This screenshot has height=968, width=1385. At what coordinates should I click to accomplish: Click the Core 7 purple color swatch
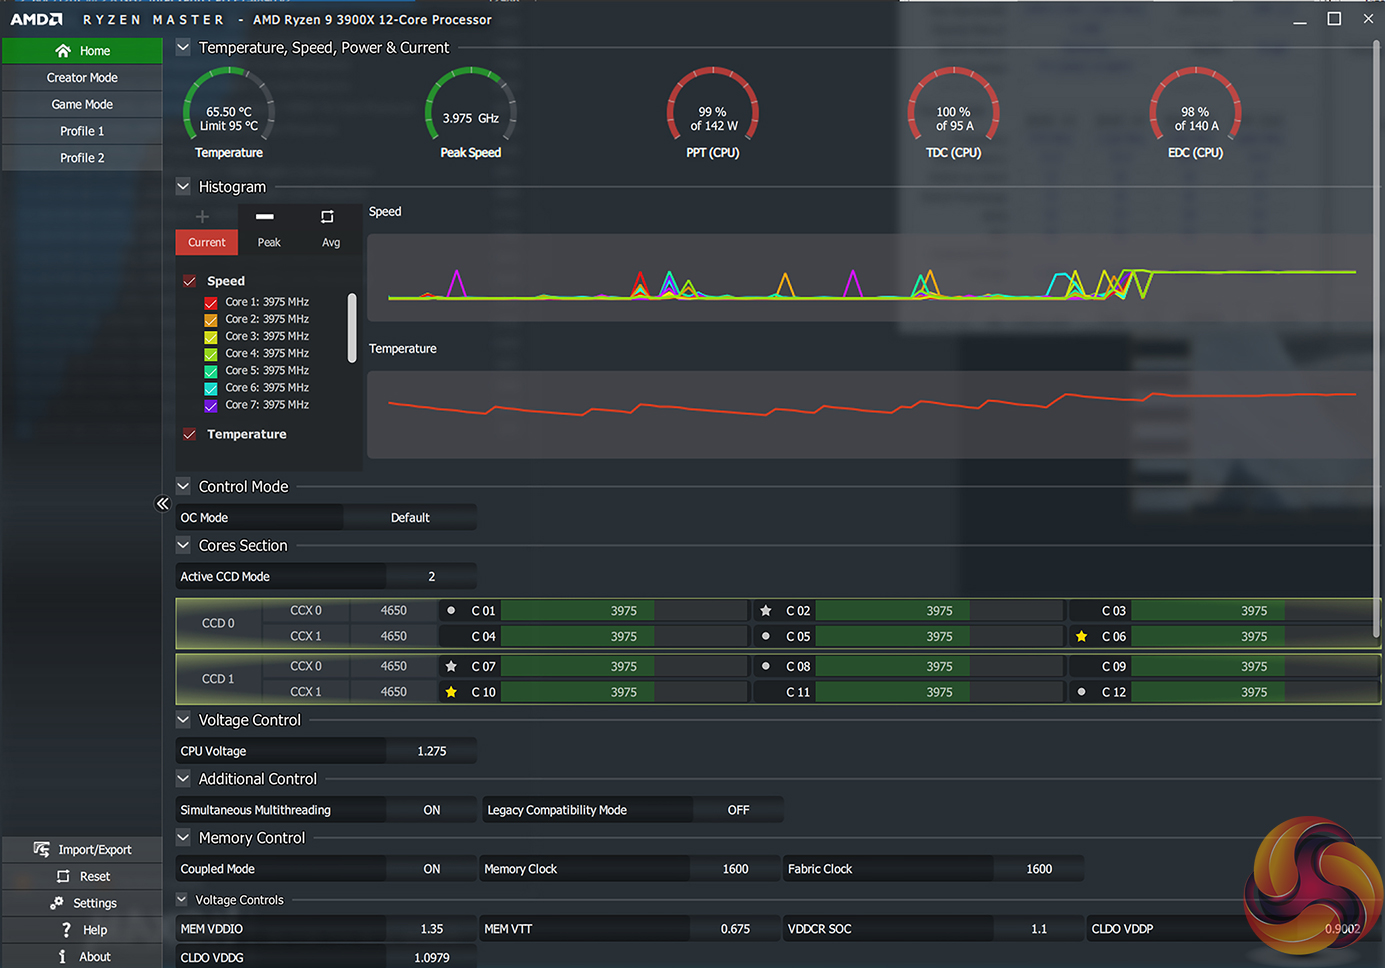tap(211, 406)
